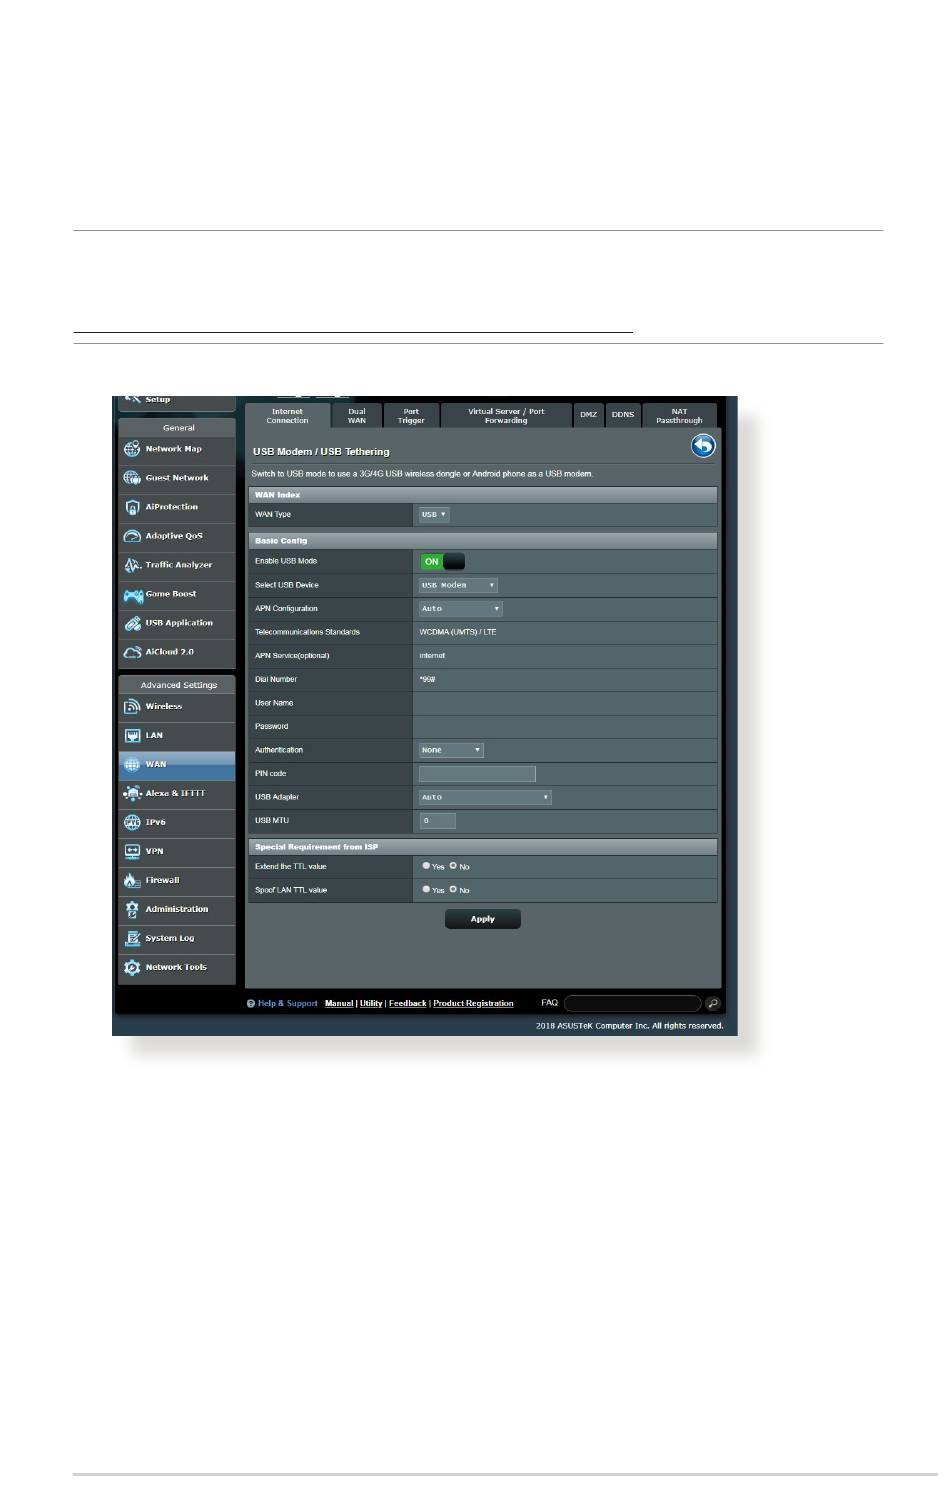The image size is (950, 1497).
Task: Open the Administration icon
Action: coord(132,910)
